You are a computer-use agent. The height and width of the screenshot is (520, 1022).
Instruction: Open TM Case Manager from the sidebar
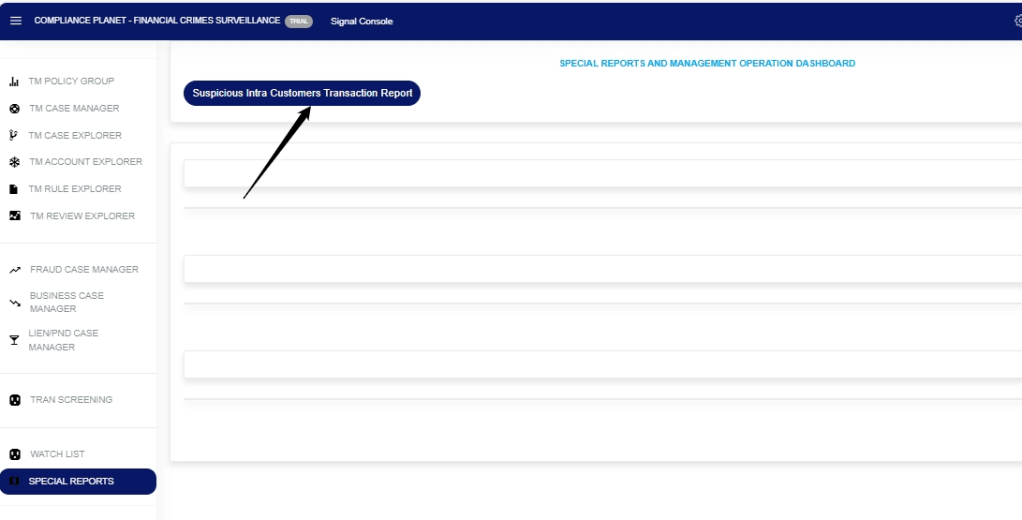74,108
